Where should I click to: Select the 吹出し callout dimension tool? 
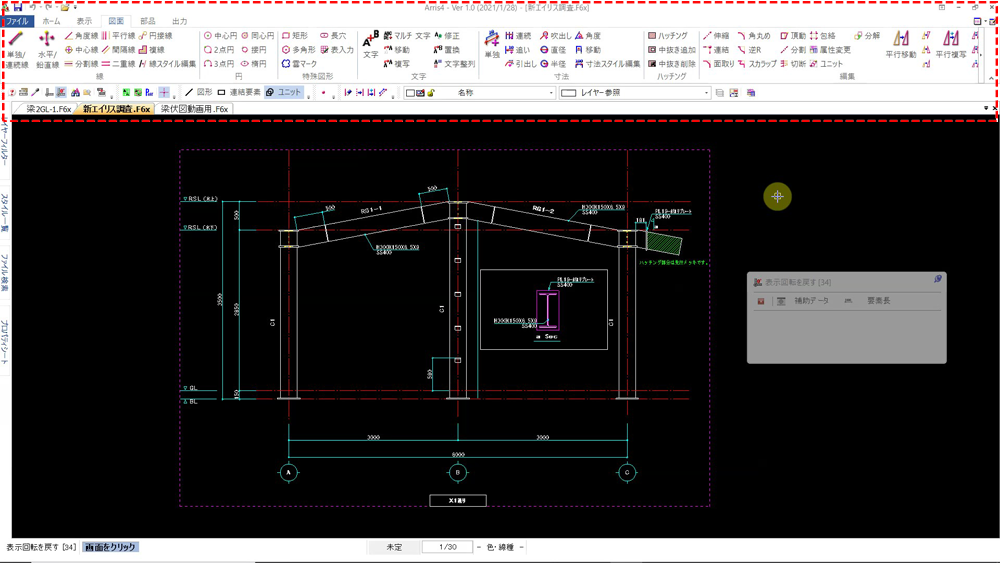(557, 36)
